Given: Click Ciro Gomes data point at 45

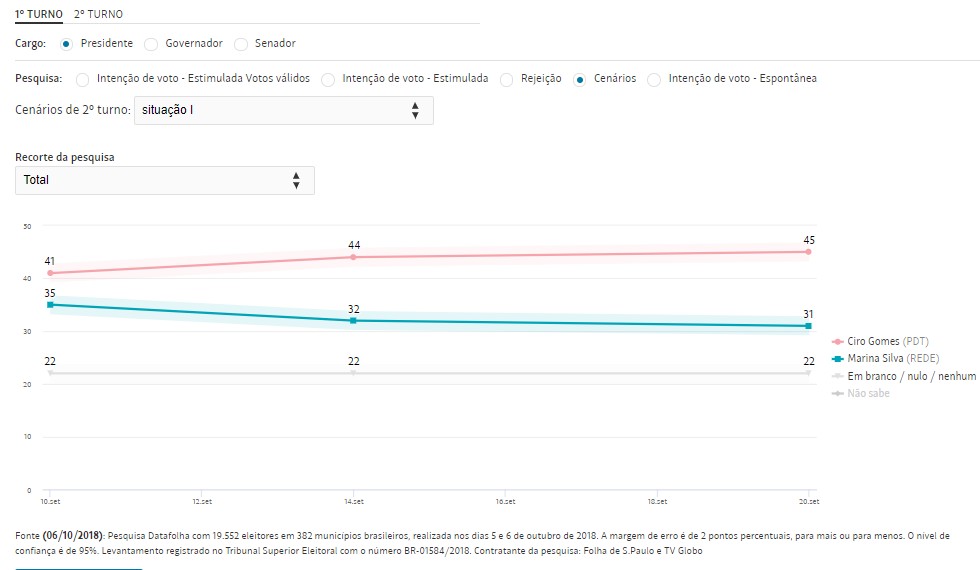Looking at the screenshot, I should pos(808,252).
